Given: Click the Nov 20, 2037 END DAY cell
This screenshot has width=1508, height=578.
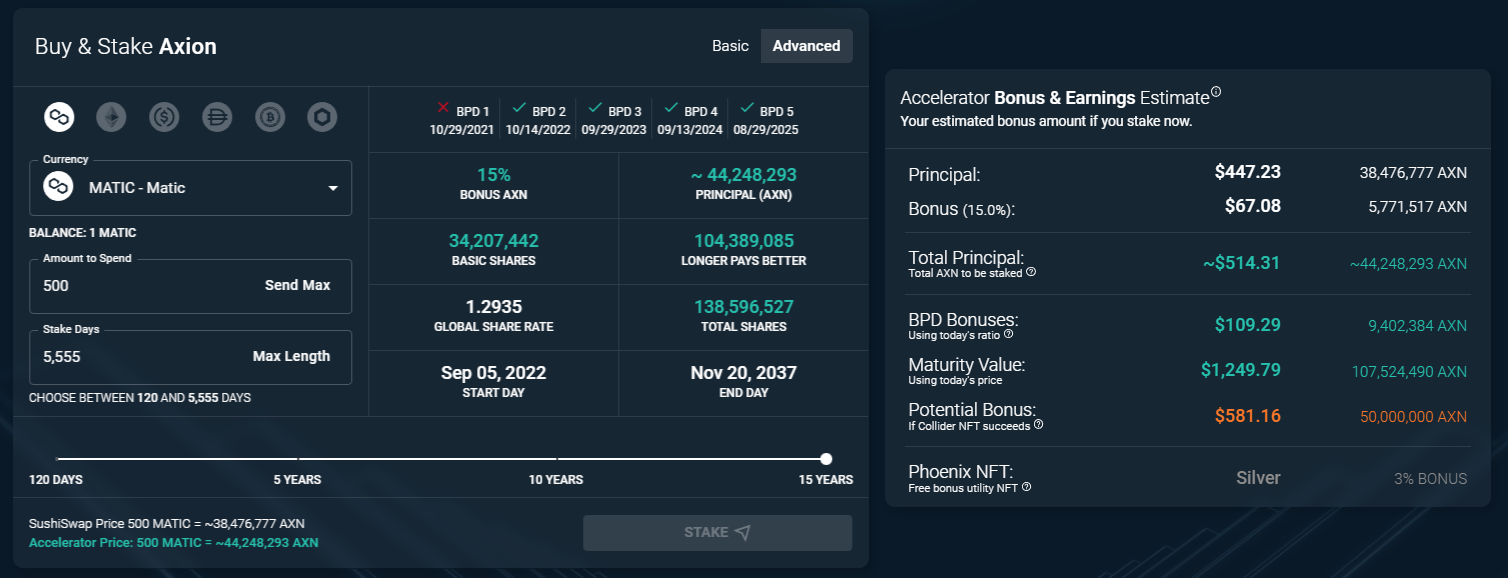Looking at the screenshot, I should 744,383.
